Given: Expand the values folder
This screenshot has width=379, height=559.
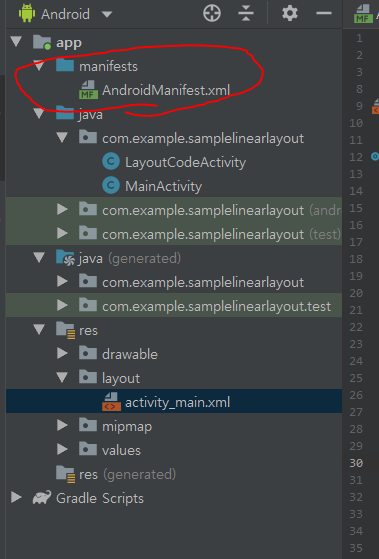Looking at the screenshot, I should click(62, 450).
